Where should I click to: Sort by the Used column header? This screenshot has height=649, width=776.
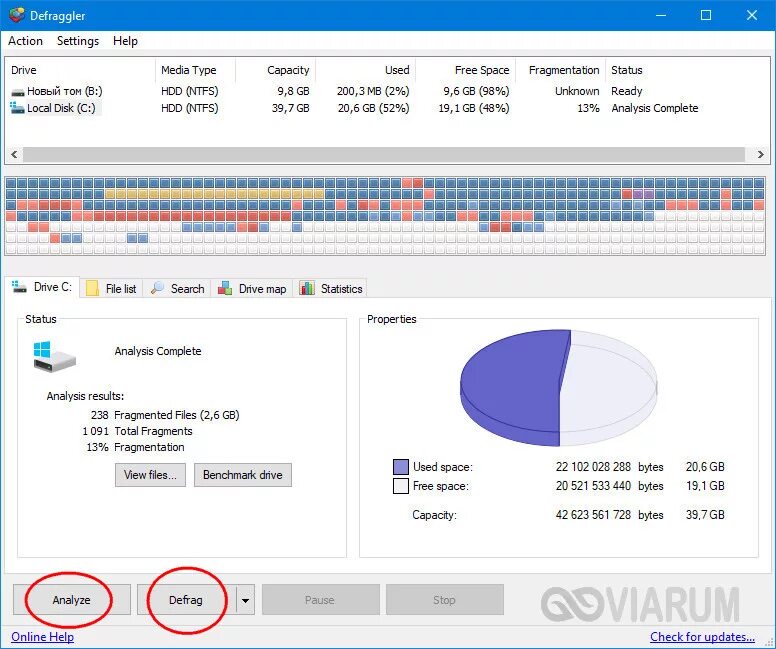[x=366, y=70]
